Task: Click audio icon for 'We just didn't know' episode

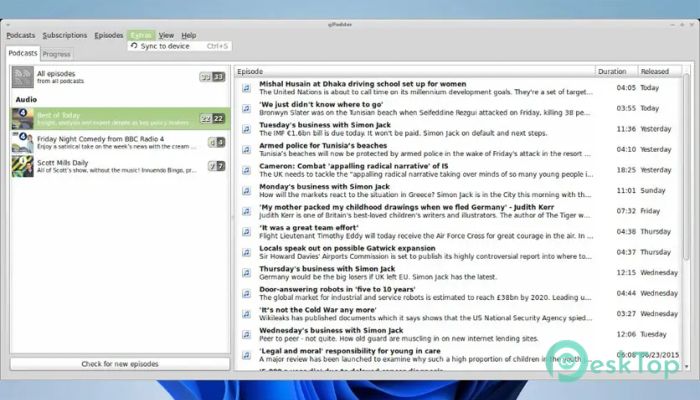Action: (x=246, y=108)
